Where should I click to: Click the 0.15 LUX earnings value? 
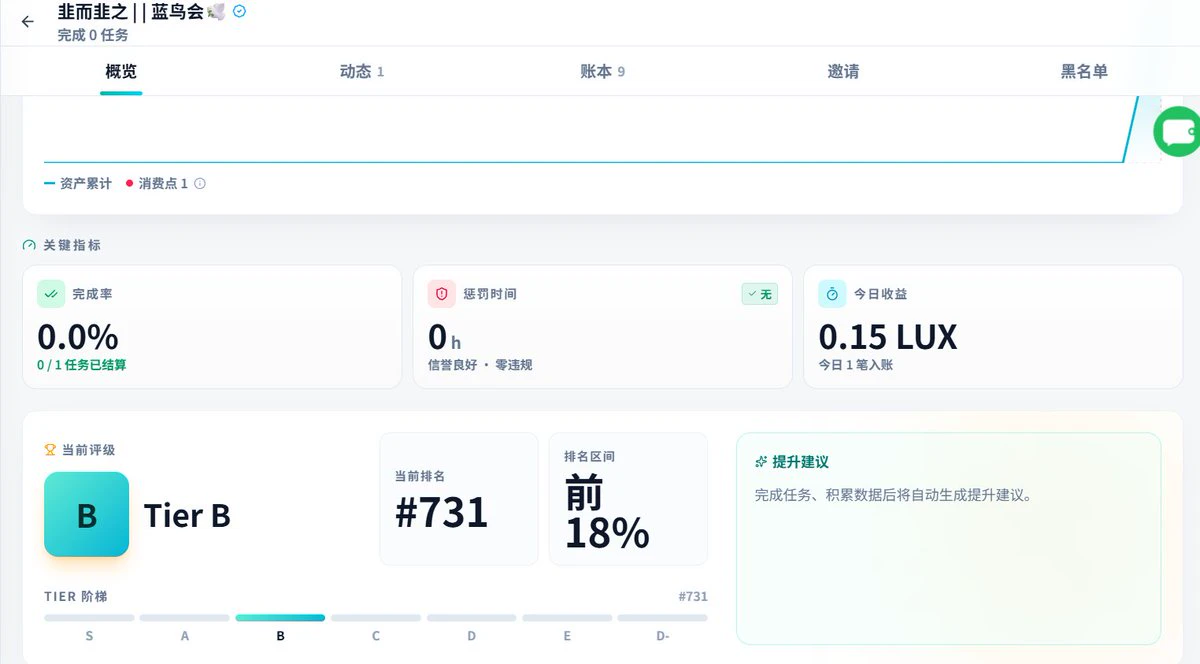[x=888, y=337]
